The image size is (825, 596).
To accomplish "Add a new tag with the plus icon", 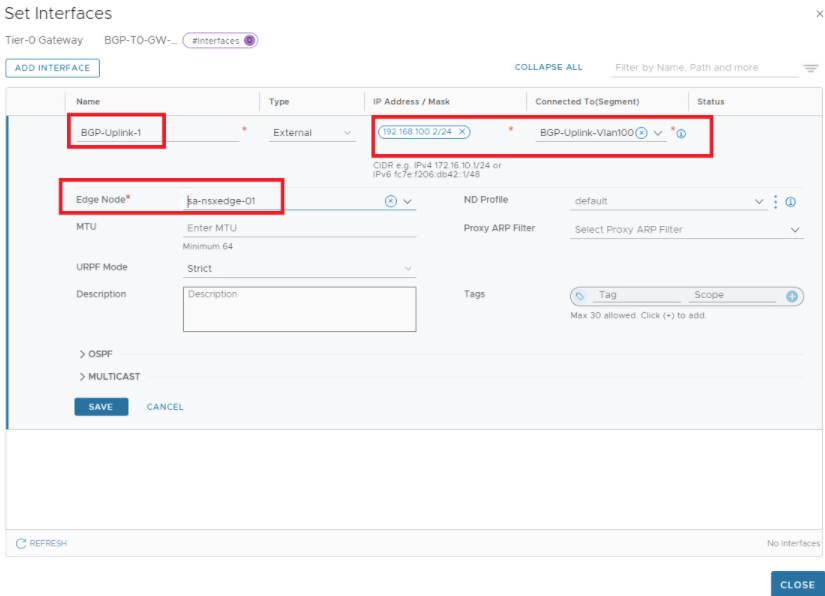I will coord(793,296).
